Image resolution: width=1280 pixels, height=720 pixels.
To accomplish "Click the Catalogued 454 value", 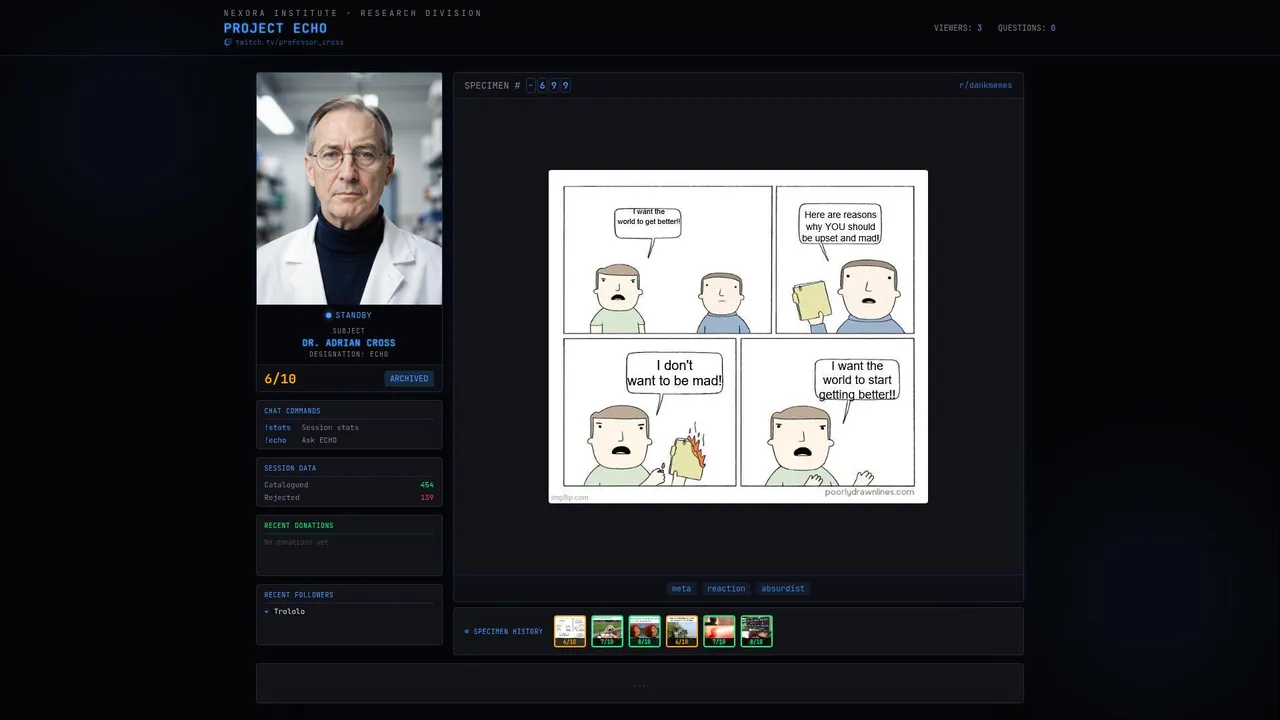I will coord(427,485).
